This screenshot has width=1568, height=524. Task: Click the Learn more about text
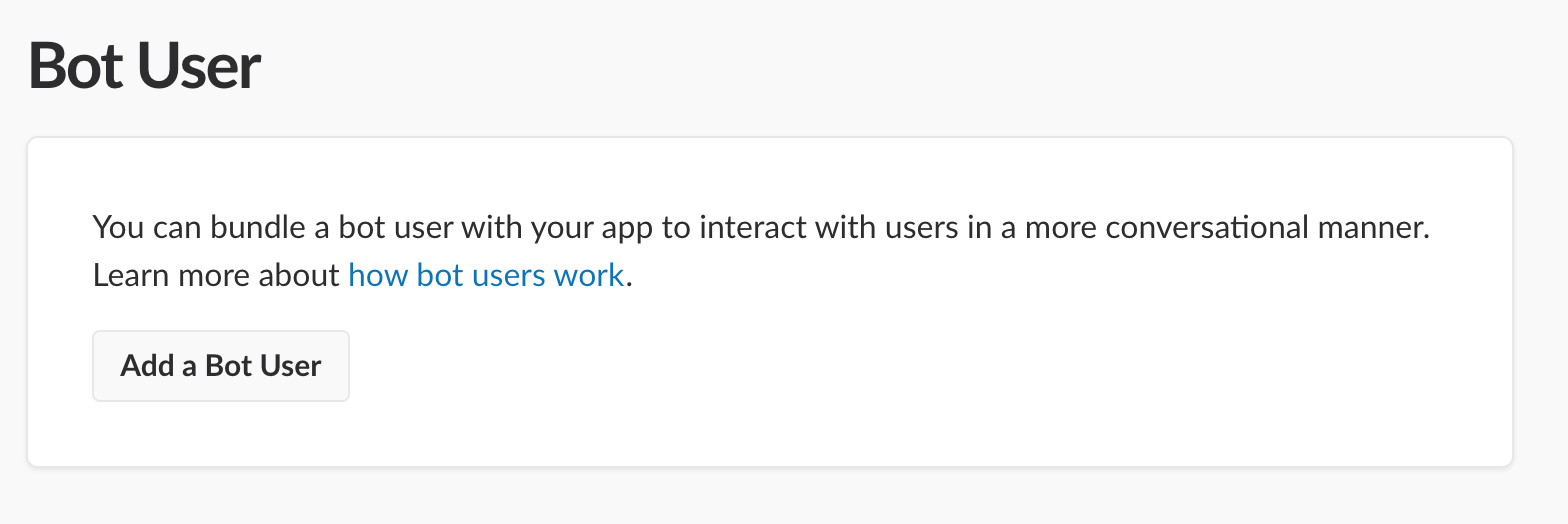click(x=216, y=275)
